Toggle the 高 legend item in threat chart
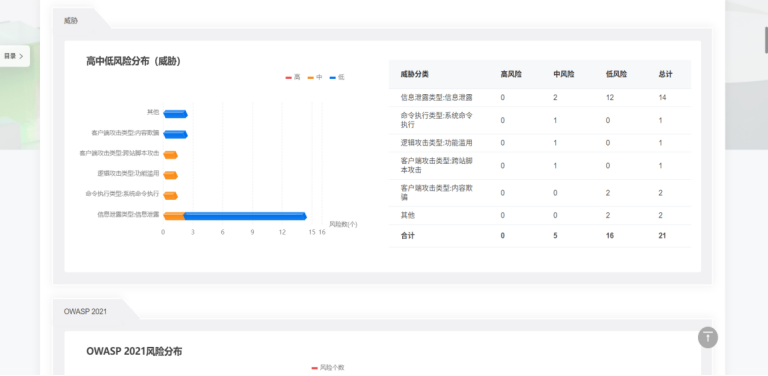This screenshot has height=376, width=768. pyautogui.click(x=293, y=77)
